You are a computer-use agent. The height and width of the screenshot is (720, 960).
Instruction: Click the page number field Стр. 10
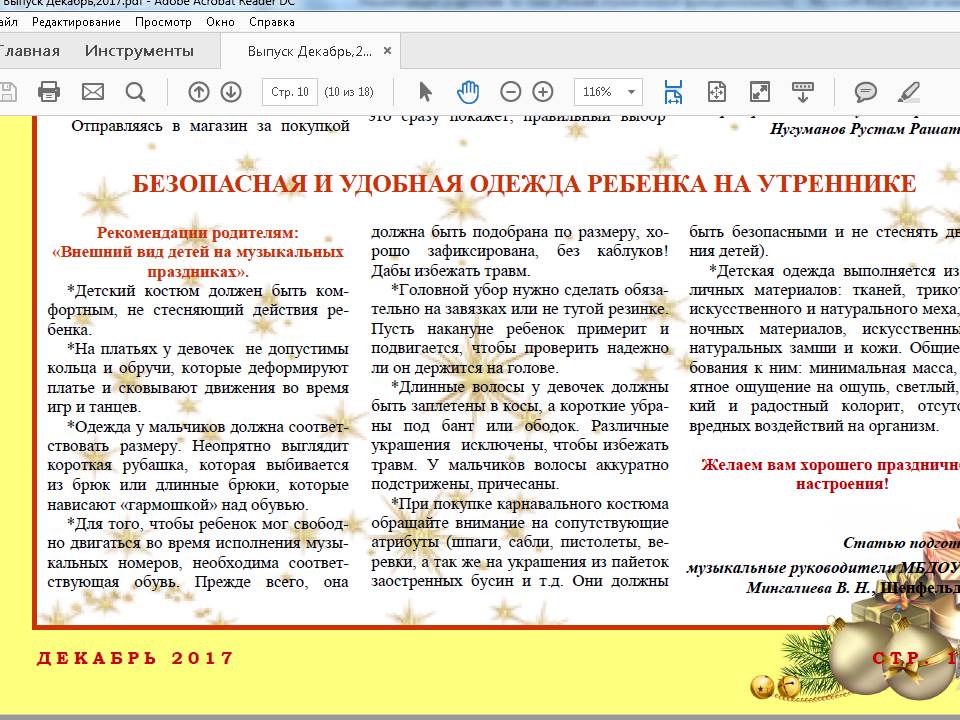(290, 92)
